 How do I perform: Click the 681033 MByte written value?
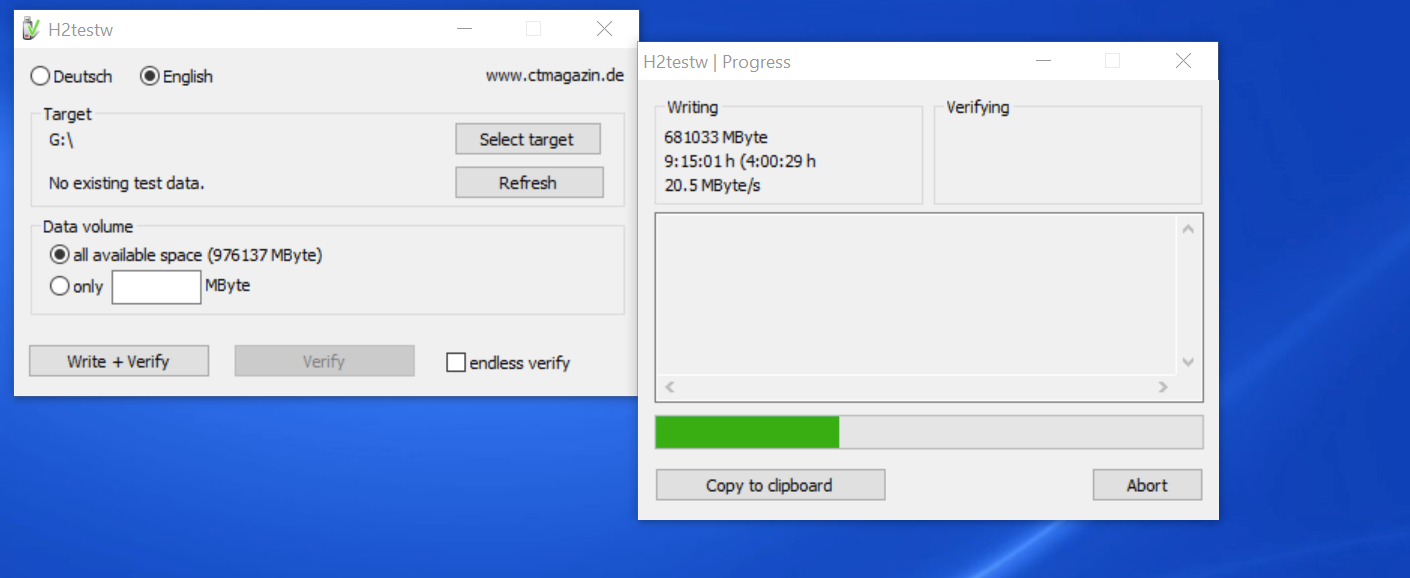716,137
